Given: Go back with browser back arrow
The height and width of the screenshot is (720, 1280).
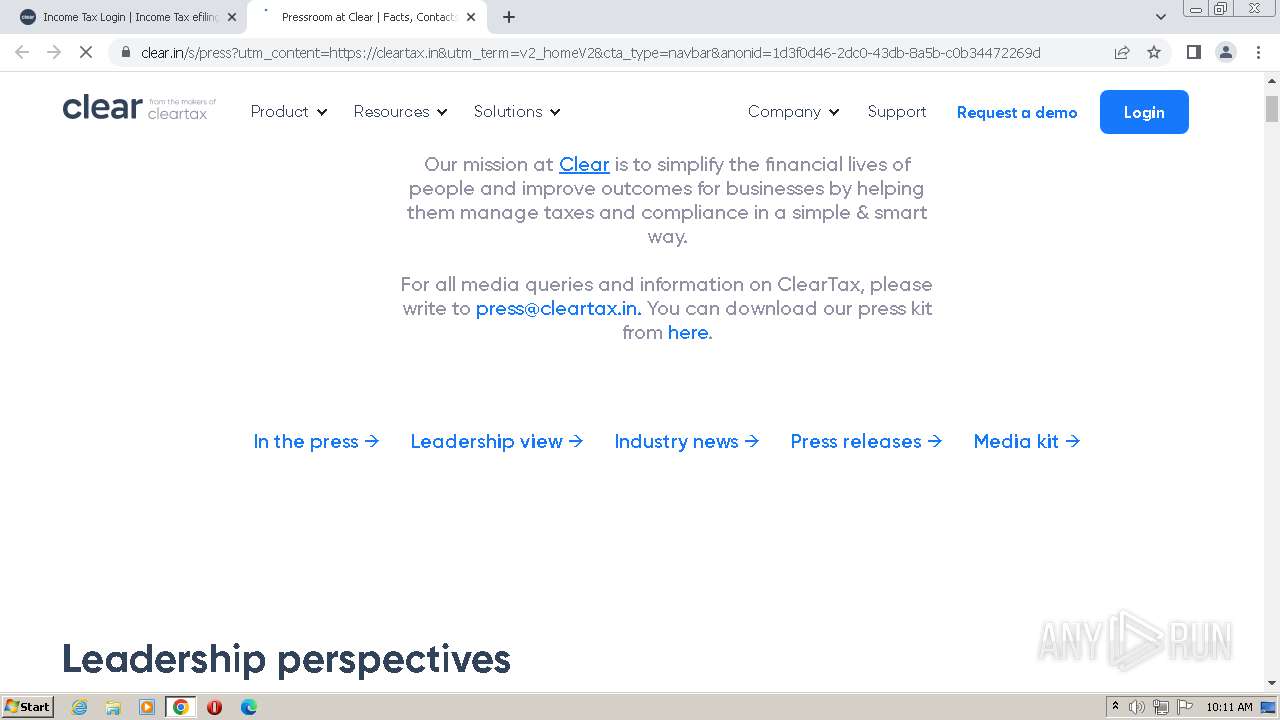Looking at the screenshot, I should tap(22, 52).
